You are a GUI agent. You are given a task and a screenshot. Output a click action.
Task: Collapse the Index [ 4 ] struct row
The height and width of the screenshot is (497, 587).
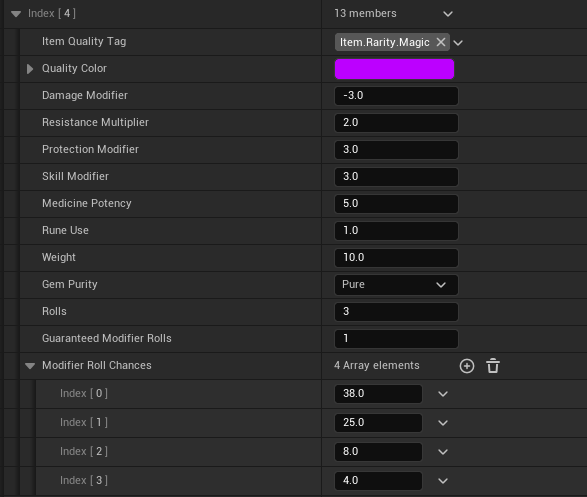(16, 14)
